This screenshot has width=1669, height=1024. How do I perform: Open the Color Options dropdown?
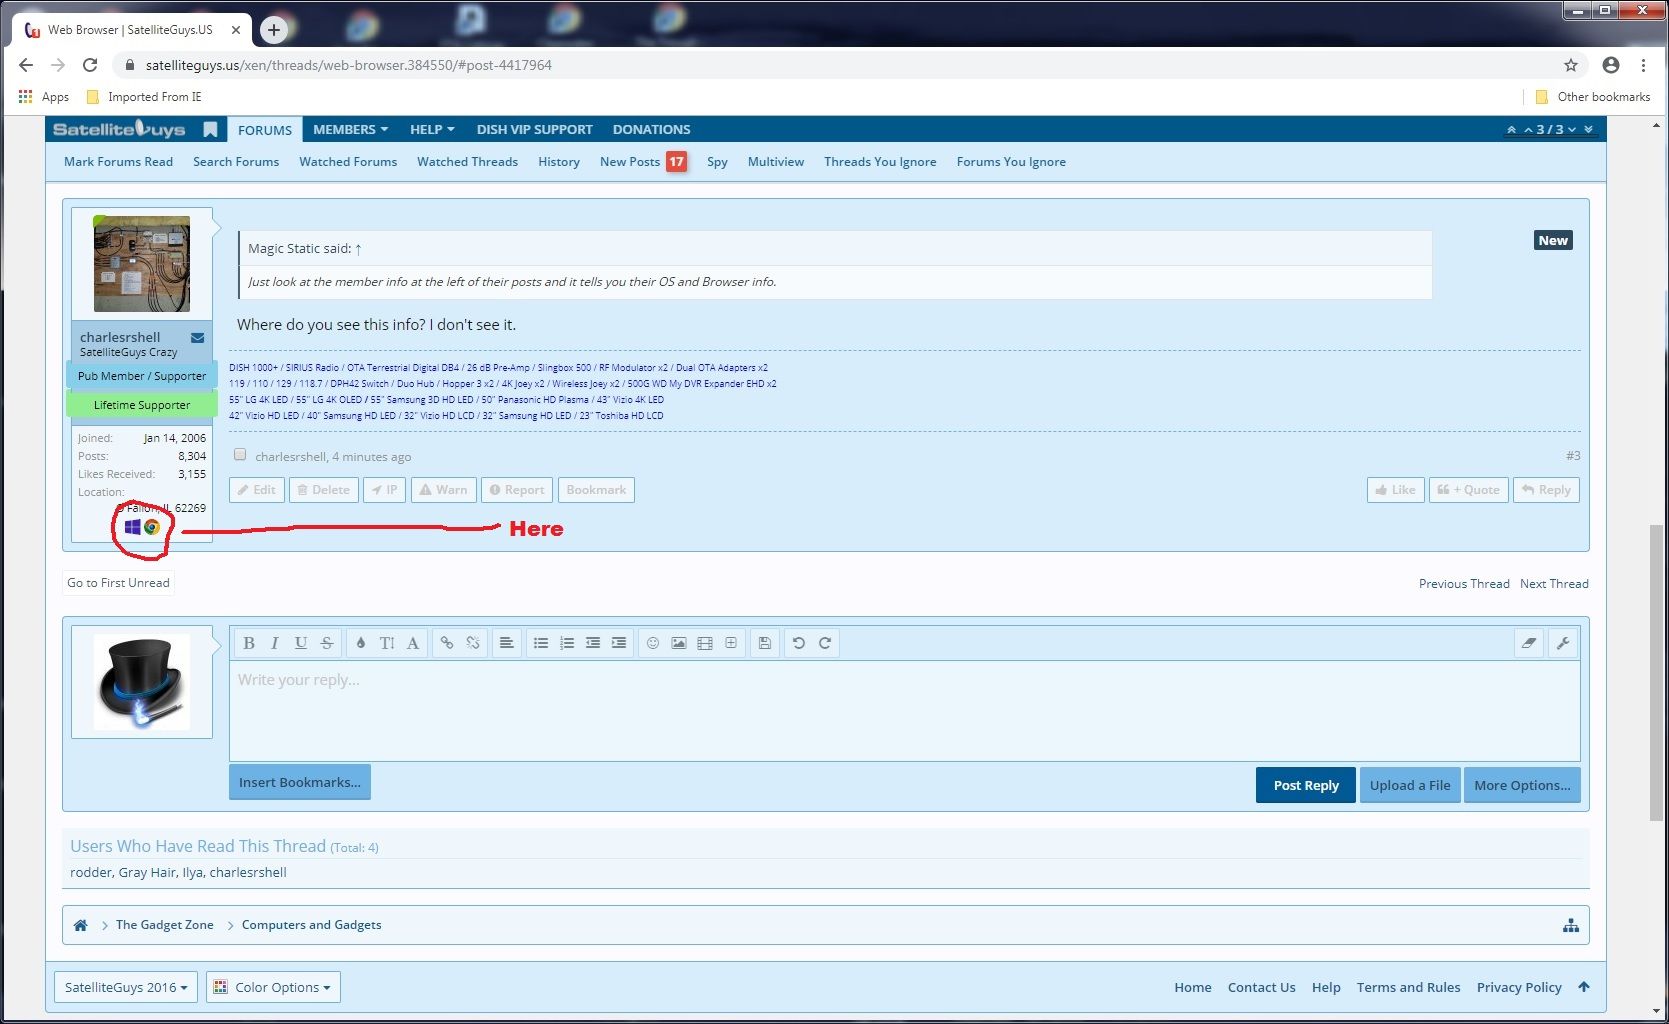pyautogui.click(x=273, y=987)
